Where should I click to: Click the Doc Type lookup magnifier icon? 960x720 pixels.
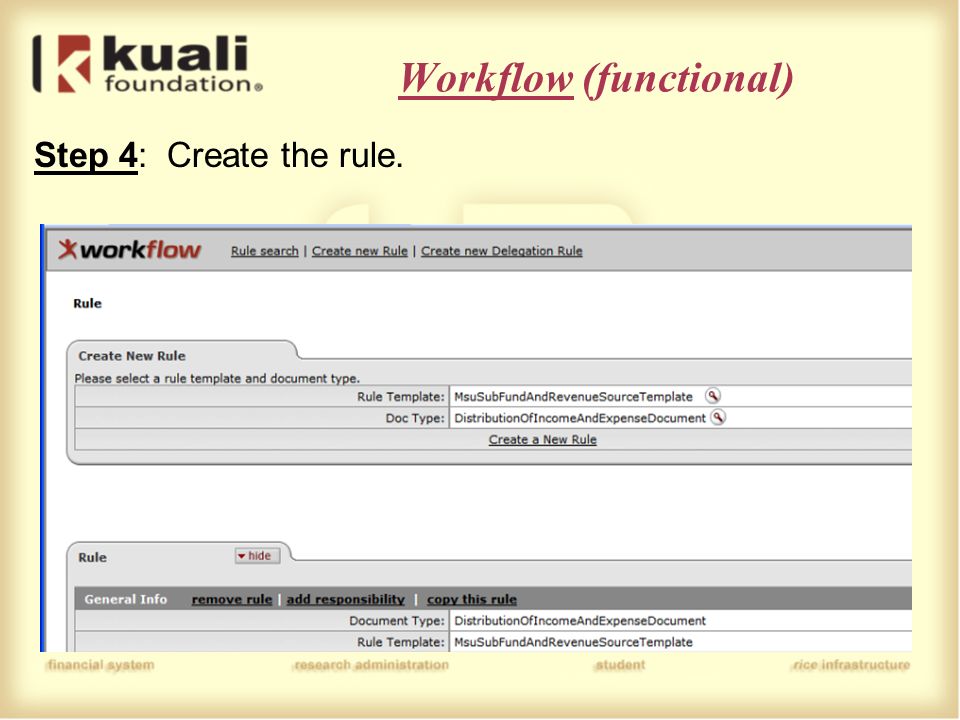pos(718,418)
